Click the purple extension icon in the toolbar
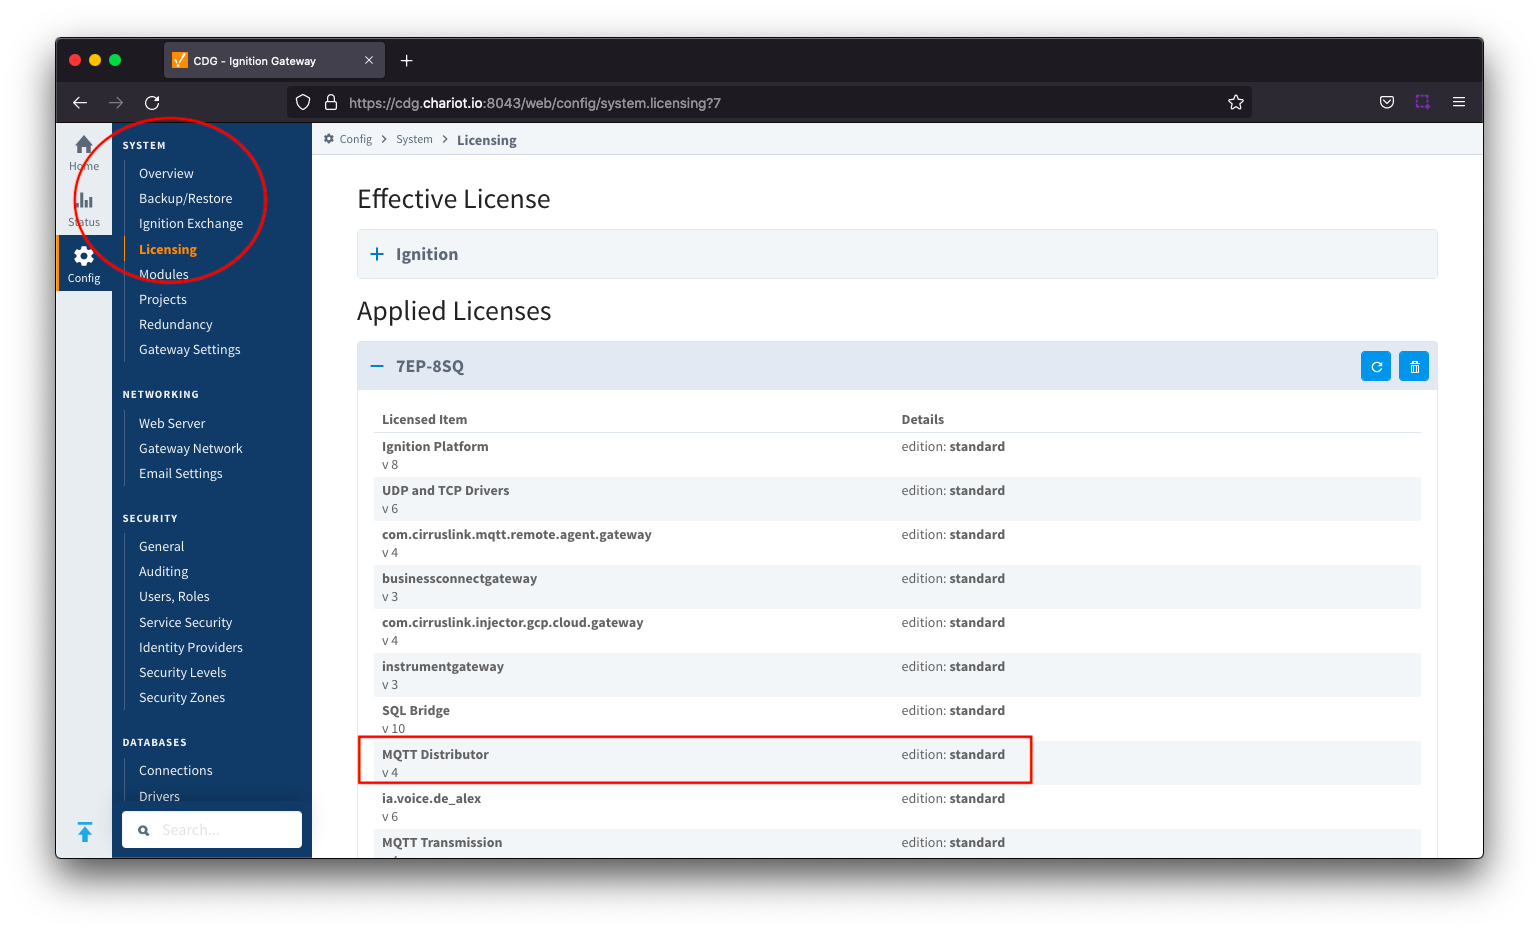Screen dimensions: 1539x932 tap(1423, 102)
